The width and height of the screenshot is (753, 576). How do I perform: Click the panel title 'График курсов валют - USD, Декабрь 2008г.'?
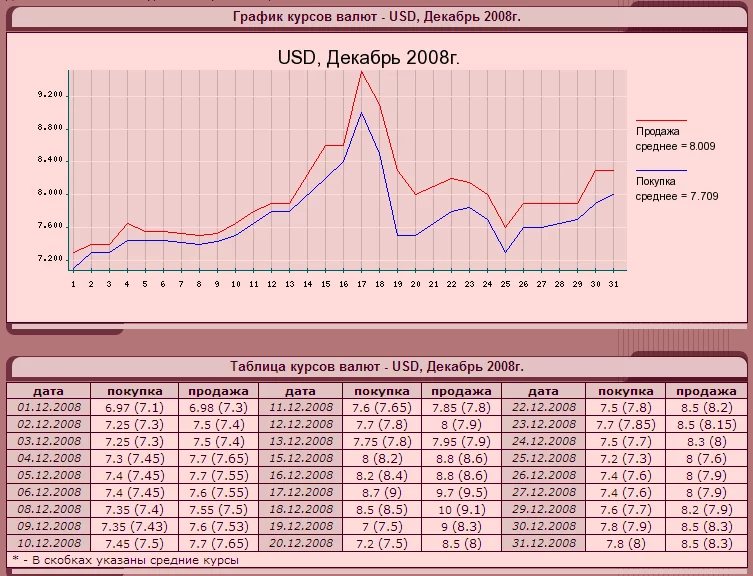point(377,17)
